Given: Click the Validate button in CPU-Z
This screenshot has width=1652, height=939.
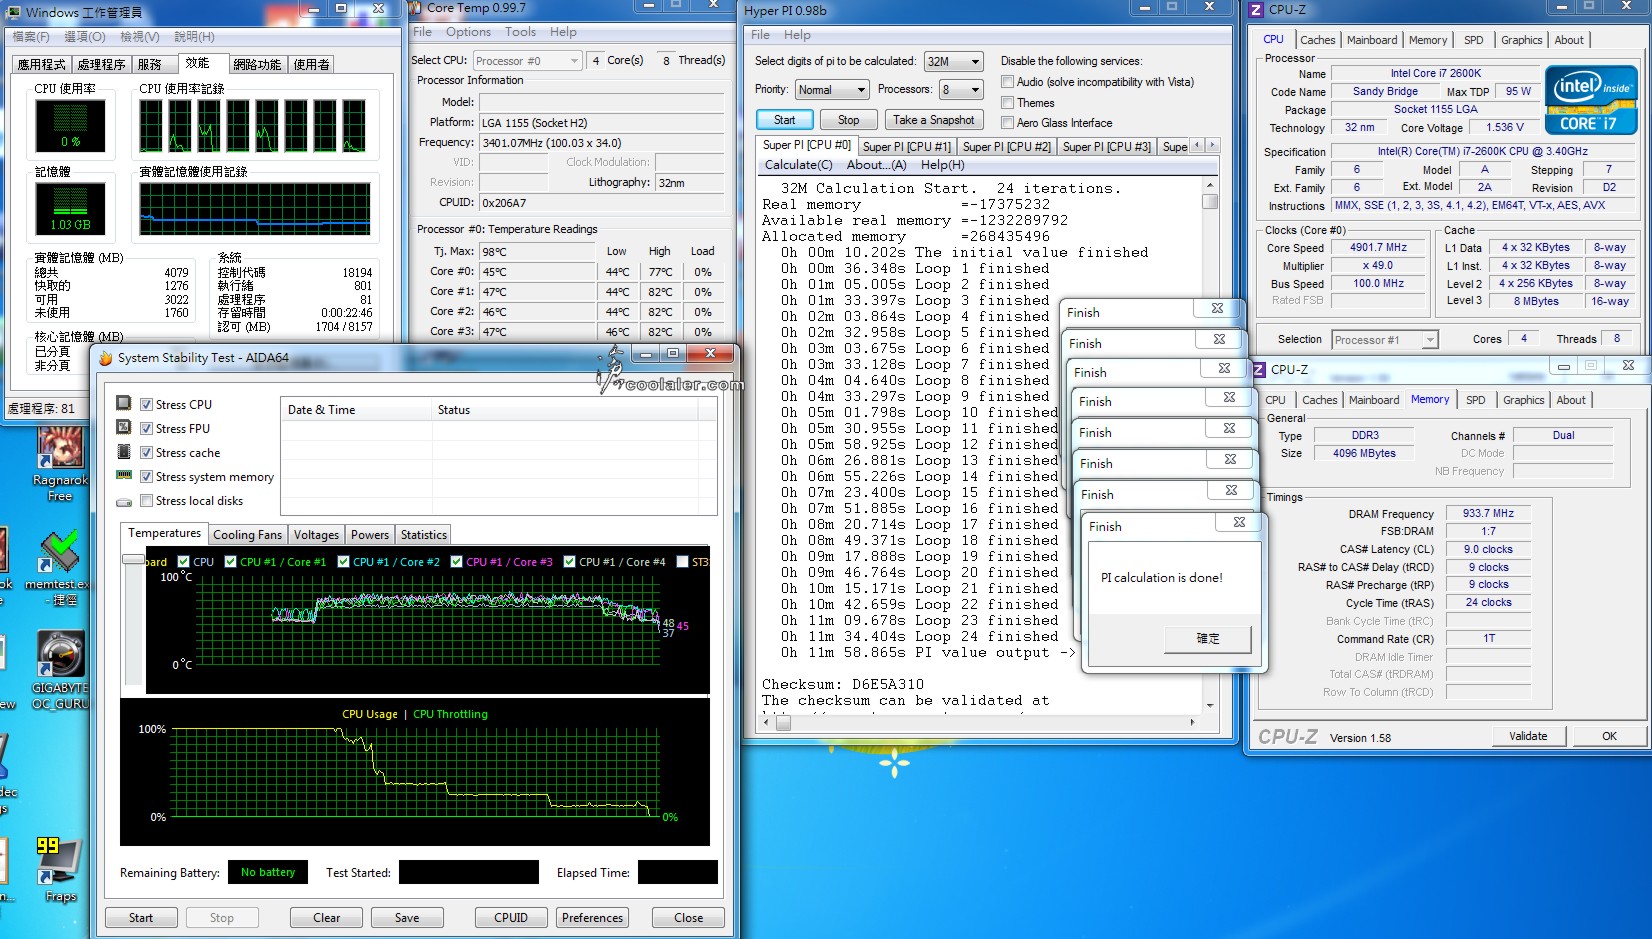Looking at the screenshot, I should (x=1527, y=736).
